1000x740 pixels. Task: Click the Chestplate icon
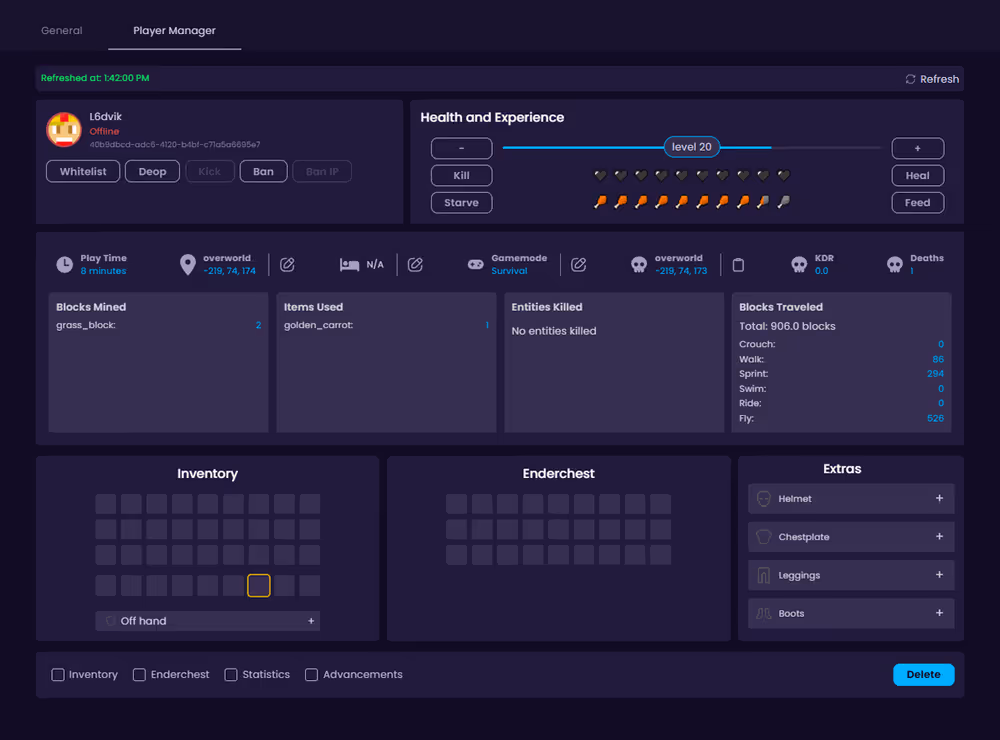pos(763,536)
